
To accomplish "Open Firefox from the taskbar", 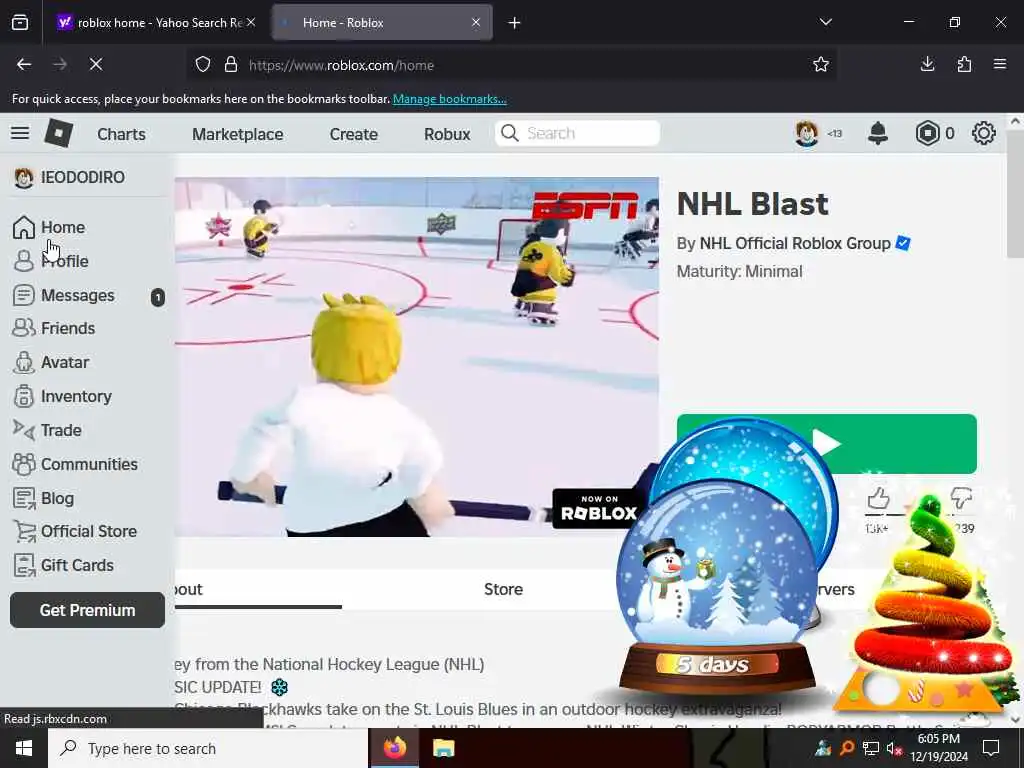I will pos(394,748).
